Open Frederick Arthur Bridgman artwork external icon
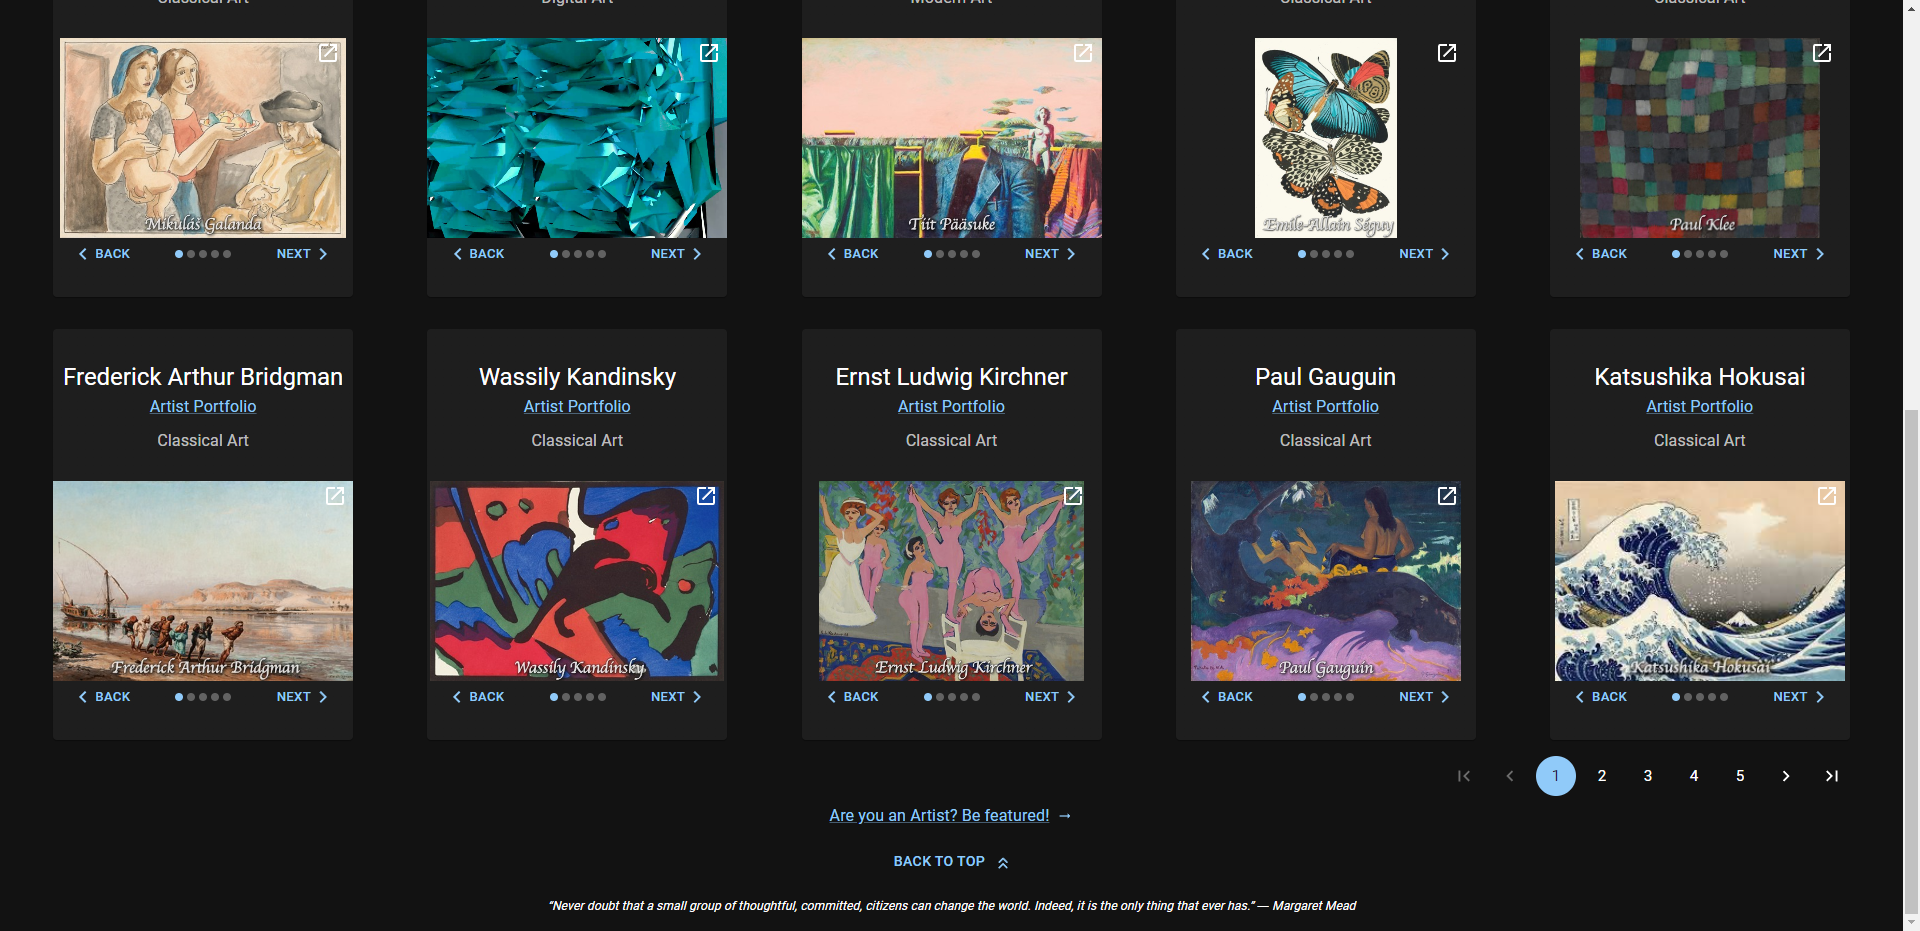This screenshot has height=931, width=1920. click(x=335, y=496)
